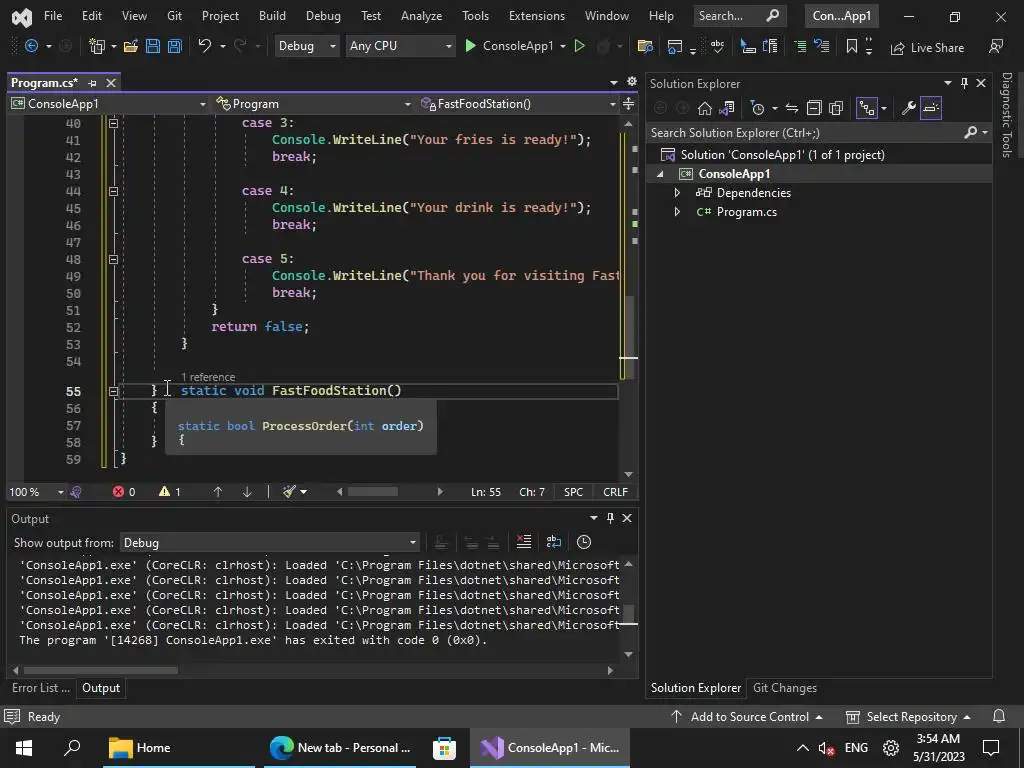The height and width of the screenshot is (768, 1024).
Task: Clear all text in Output panel
Action: (x=523, y=542)
